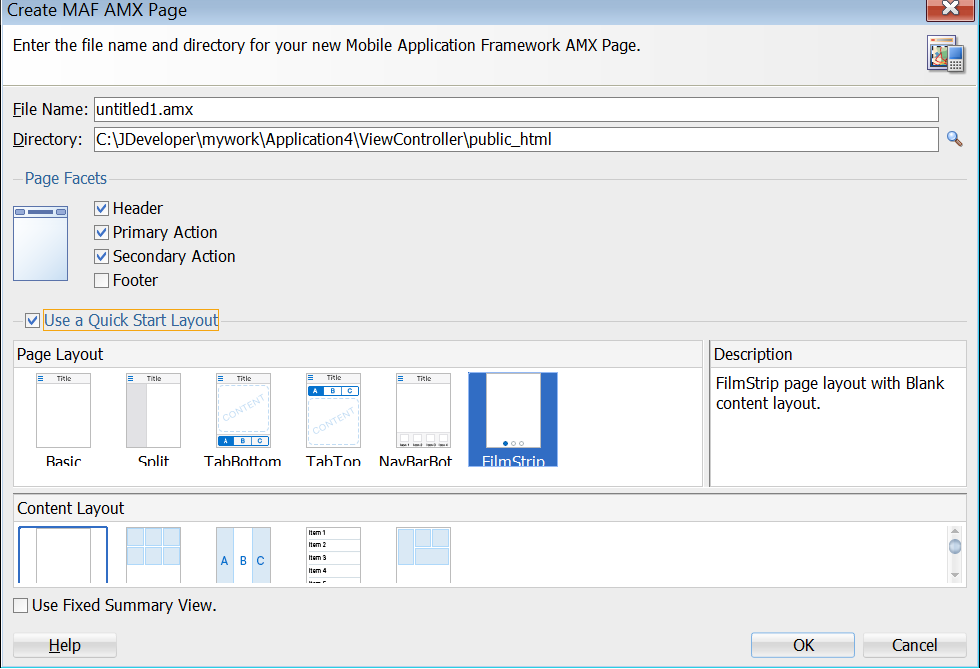Click the Description panel heading
The height and width of the screenshot is (669, 980).
point(752,355)
